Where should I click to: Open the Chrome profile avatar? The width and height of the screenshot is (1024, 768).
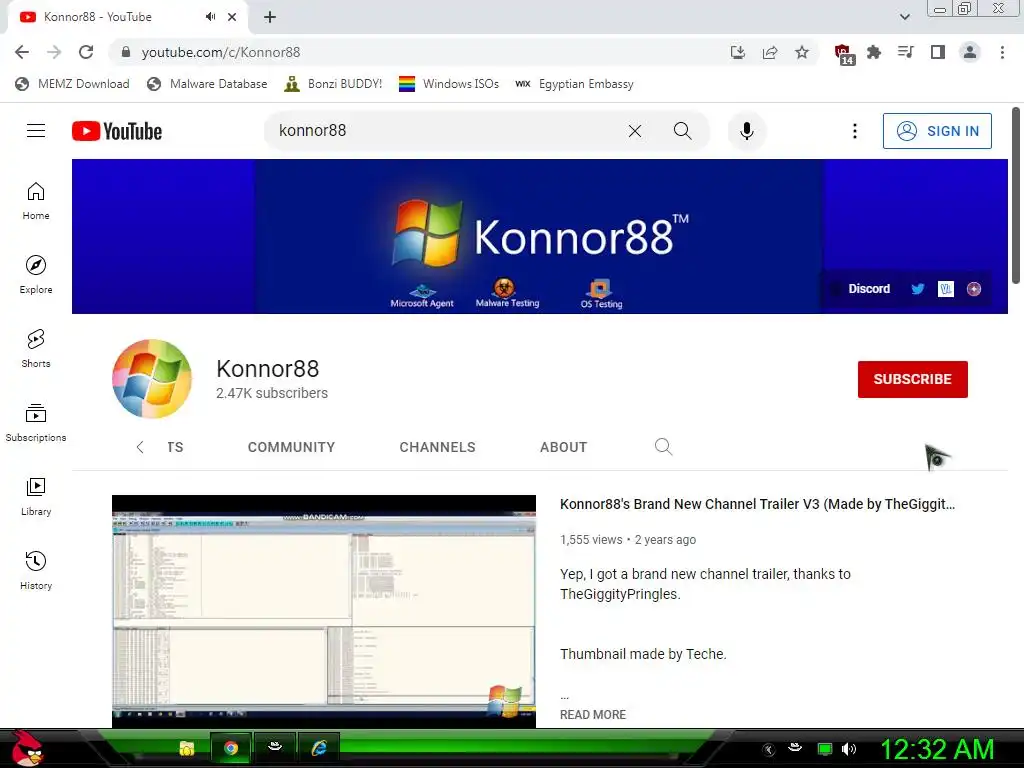(970, 52)
